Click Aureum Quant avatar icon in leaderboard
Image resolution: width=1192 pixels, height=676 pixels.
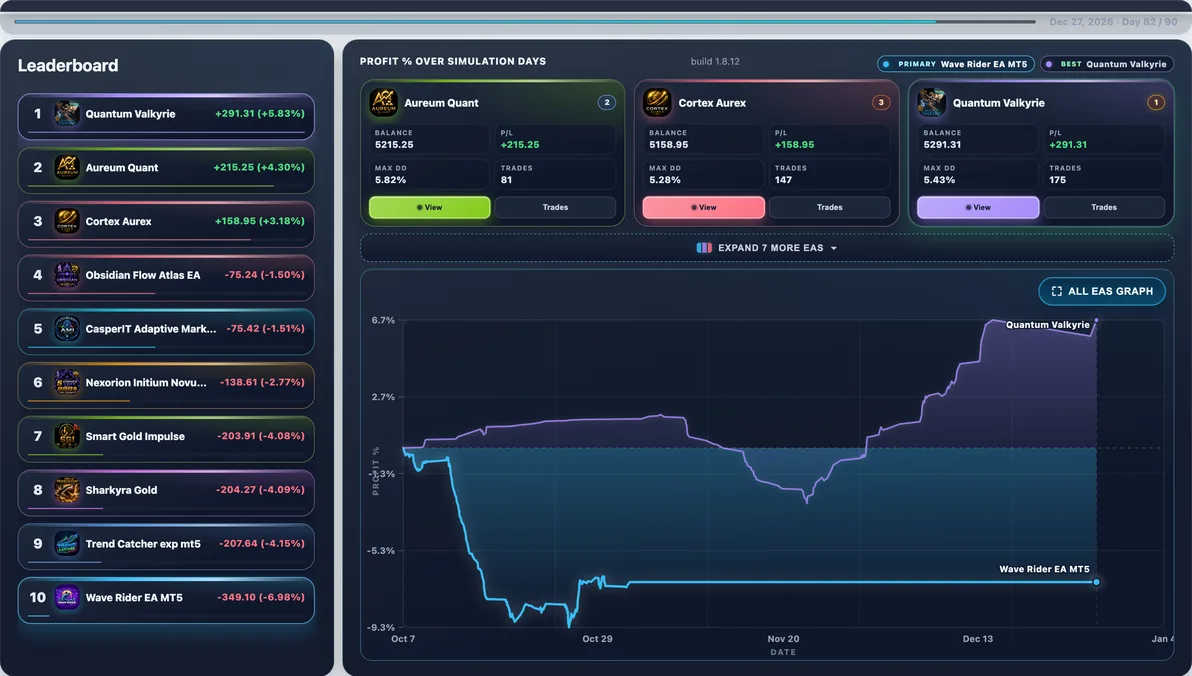tap(67, 167)
